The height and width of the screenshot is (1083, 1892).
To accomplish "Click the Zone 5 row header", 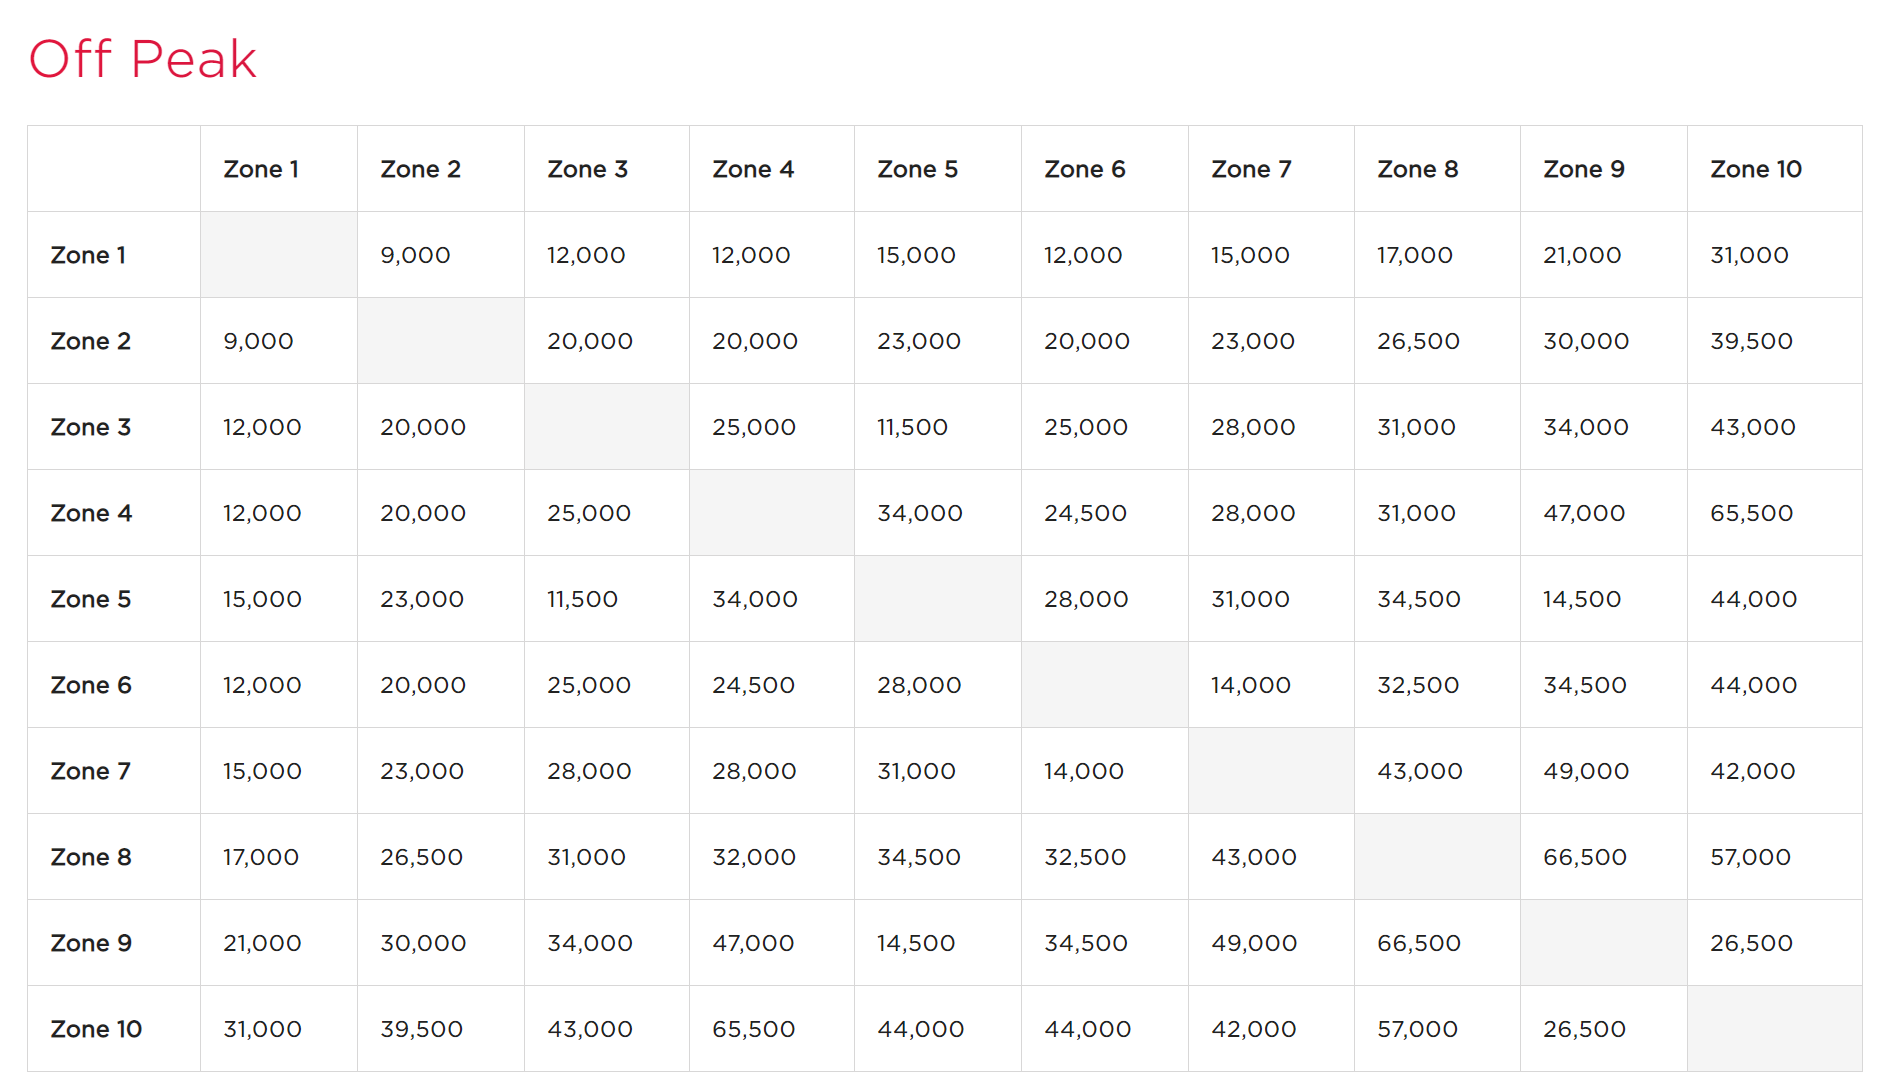I will click(x=91, y=599).
